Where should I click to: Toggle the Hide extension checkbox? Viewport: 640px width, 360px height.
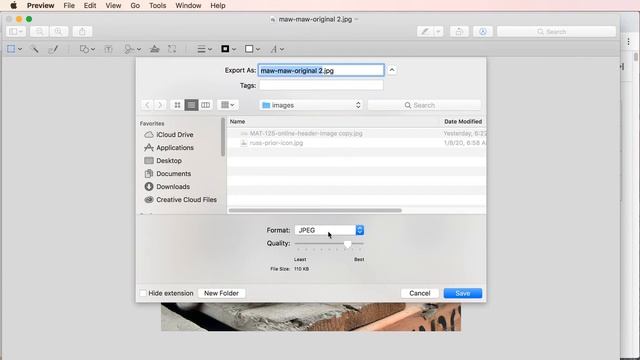click(143, 293)
